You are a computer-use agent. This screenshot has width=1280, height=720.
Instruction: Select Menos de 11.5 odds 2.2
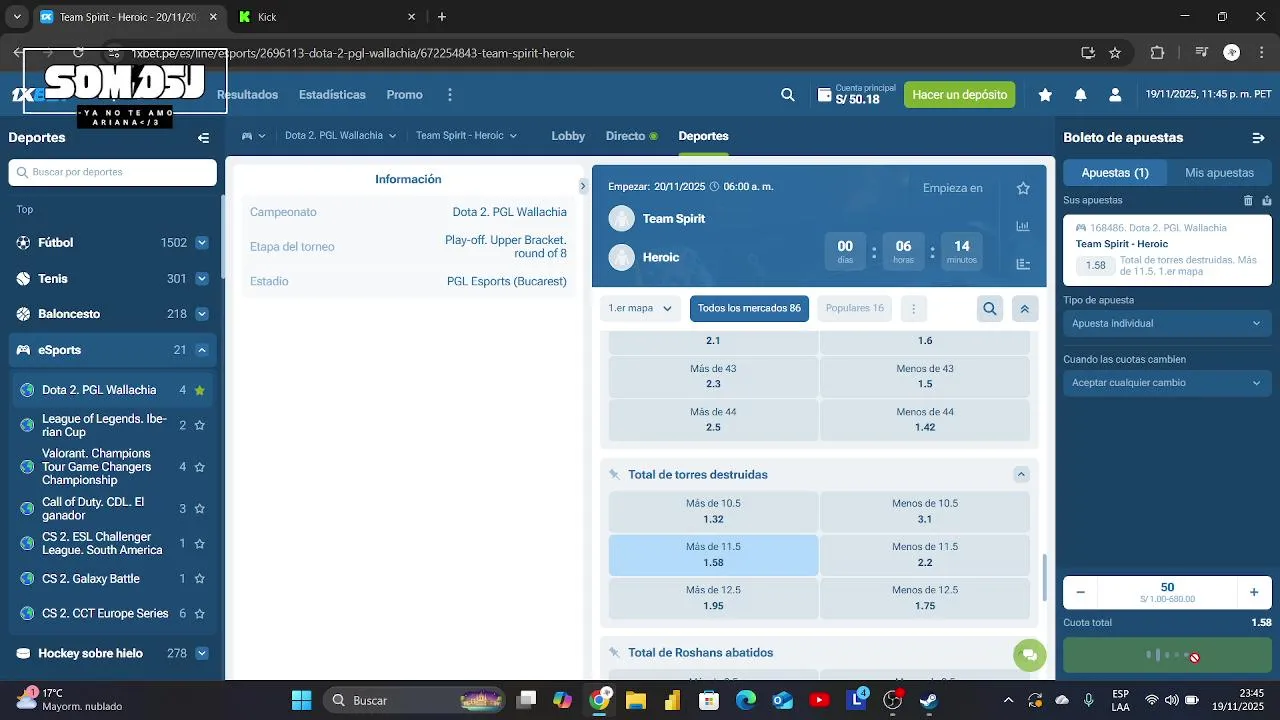point(925,555)
